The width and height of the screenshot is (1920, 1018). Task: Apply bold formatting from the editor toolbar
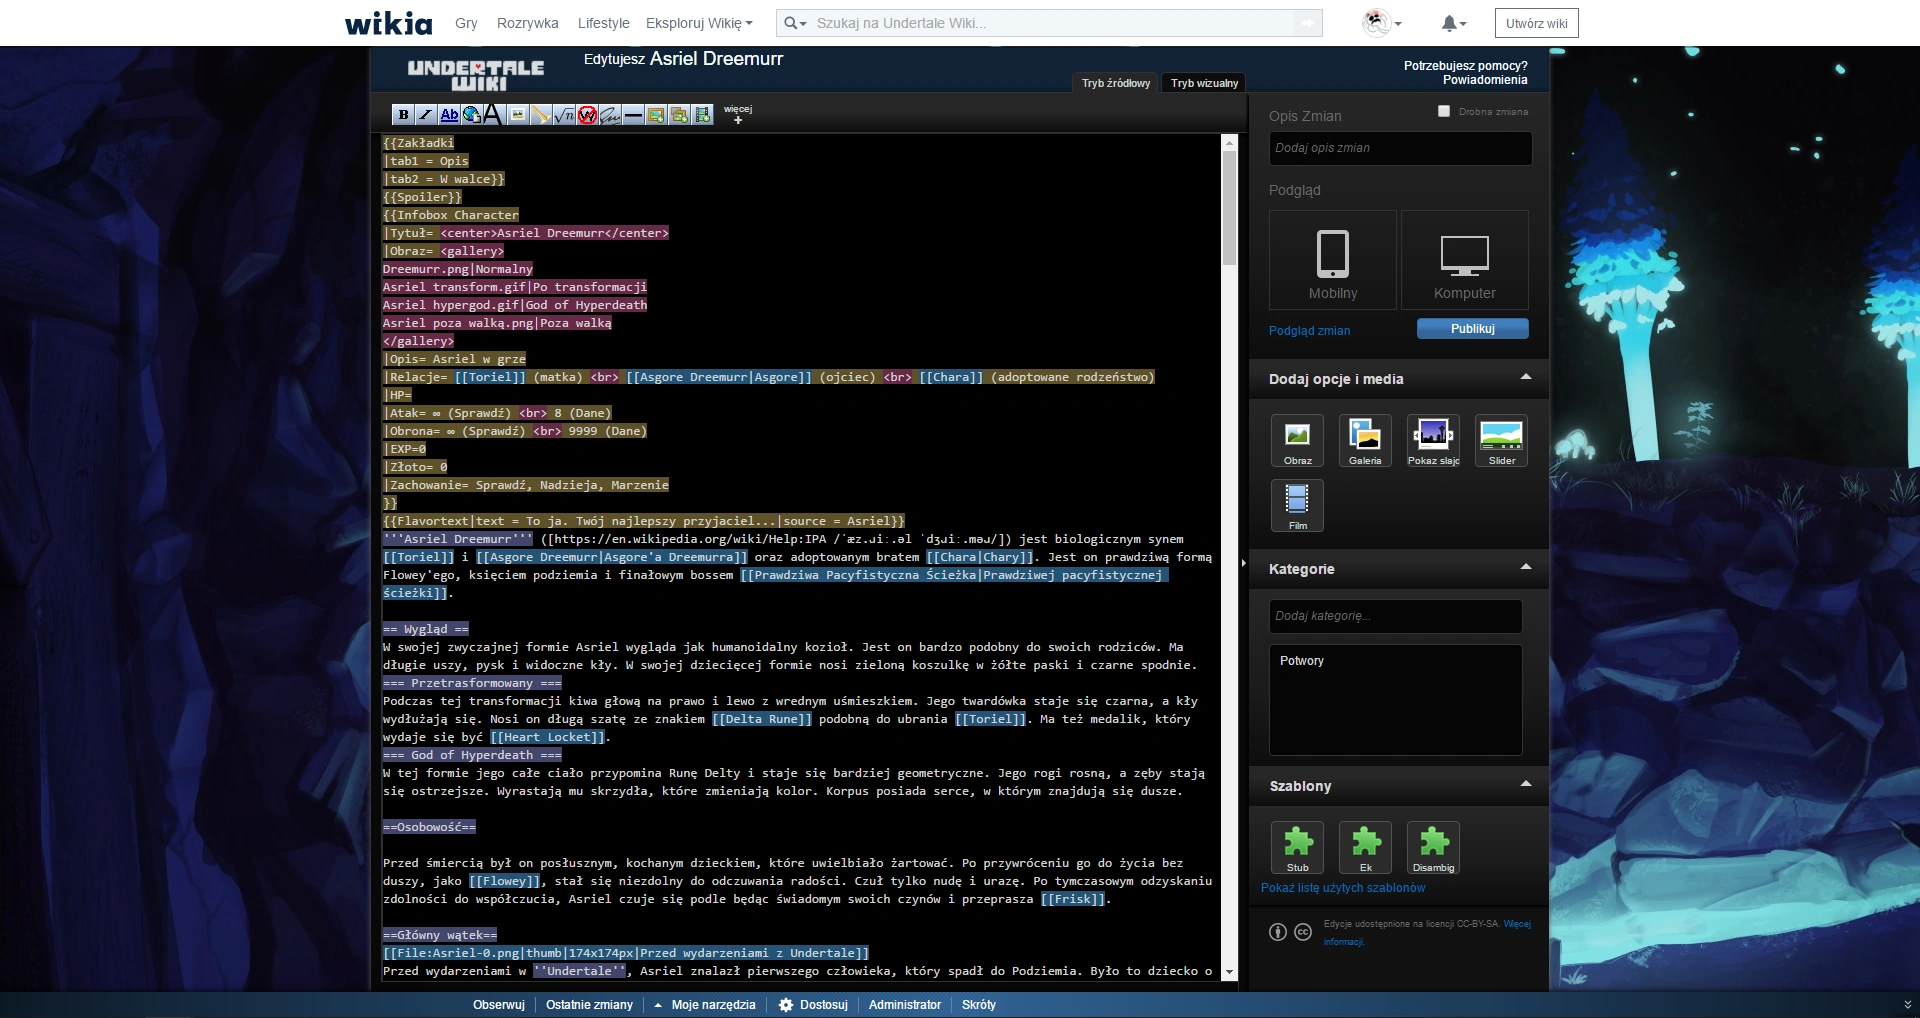click(403, 115)
